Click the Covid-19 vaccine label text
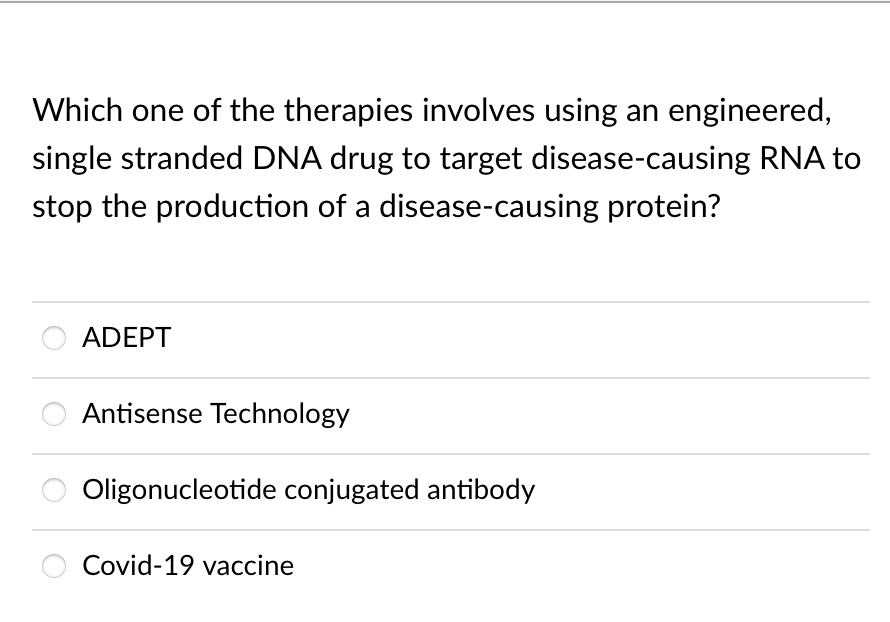The height and width of the screenshot is (622, 890). (188, 566)
